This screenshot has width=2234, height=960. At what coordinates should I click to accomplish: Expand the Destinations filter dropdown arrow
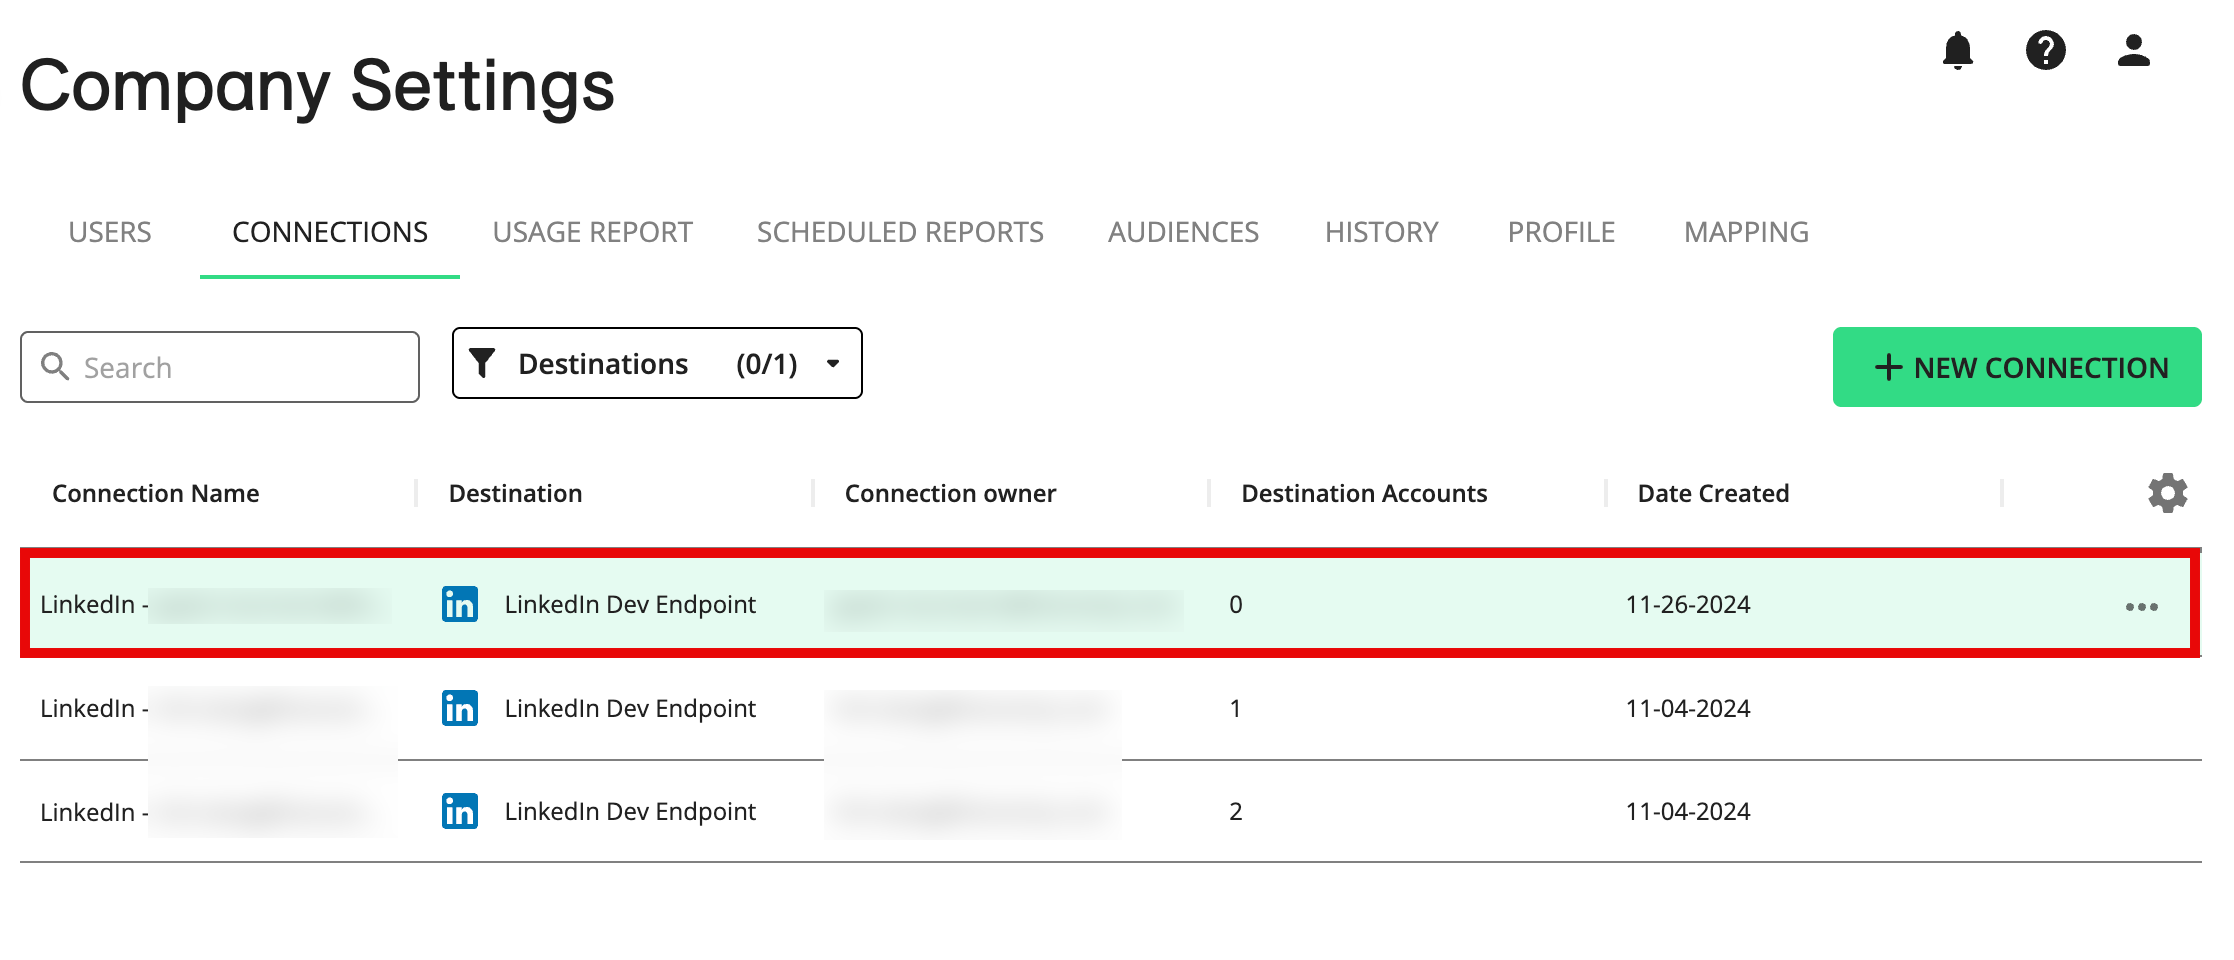[833, 364]
